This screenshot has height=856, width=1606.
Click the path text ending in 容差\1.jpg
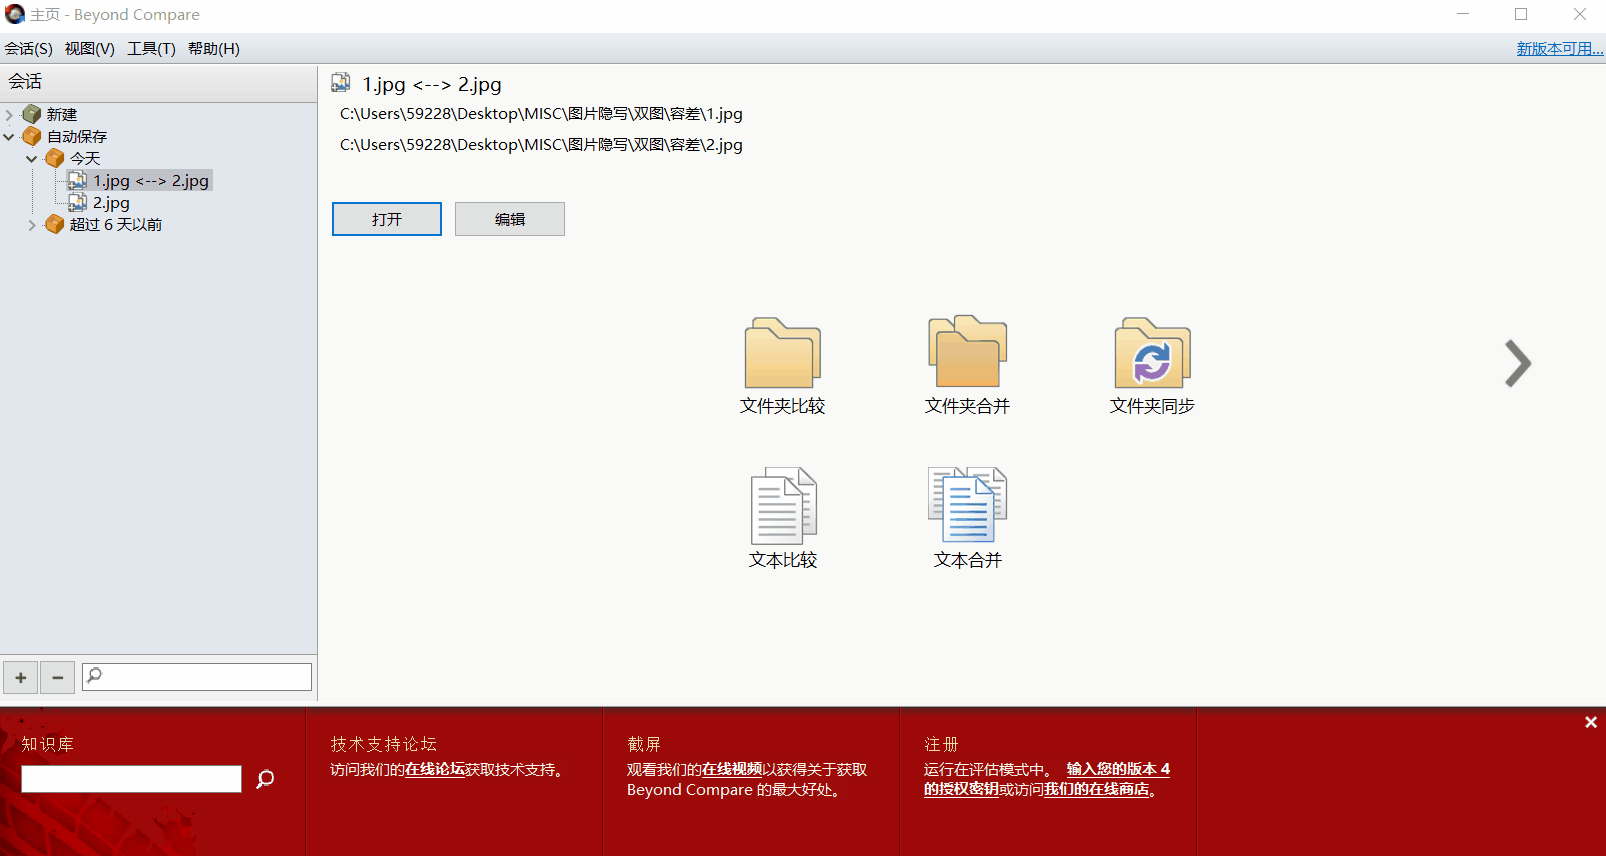pyautogui.click(x=541, y=114)
